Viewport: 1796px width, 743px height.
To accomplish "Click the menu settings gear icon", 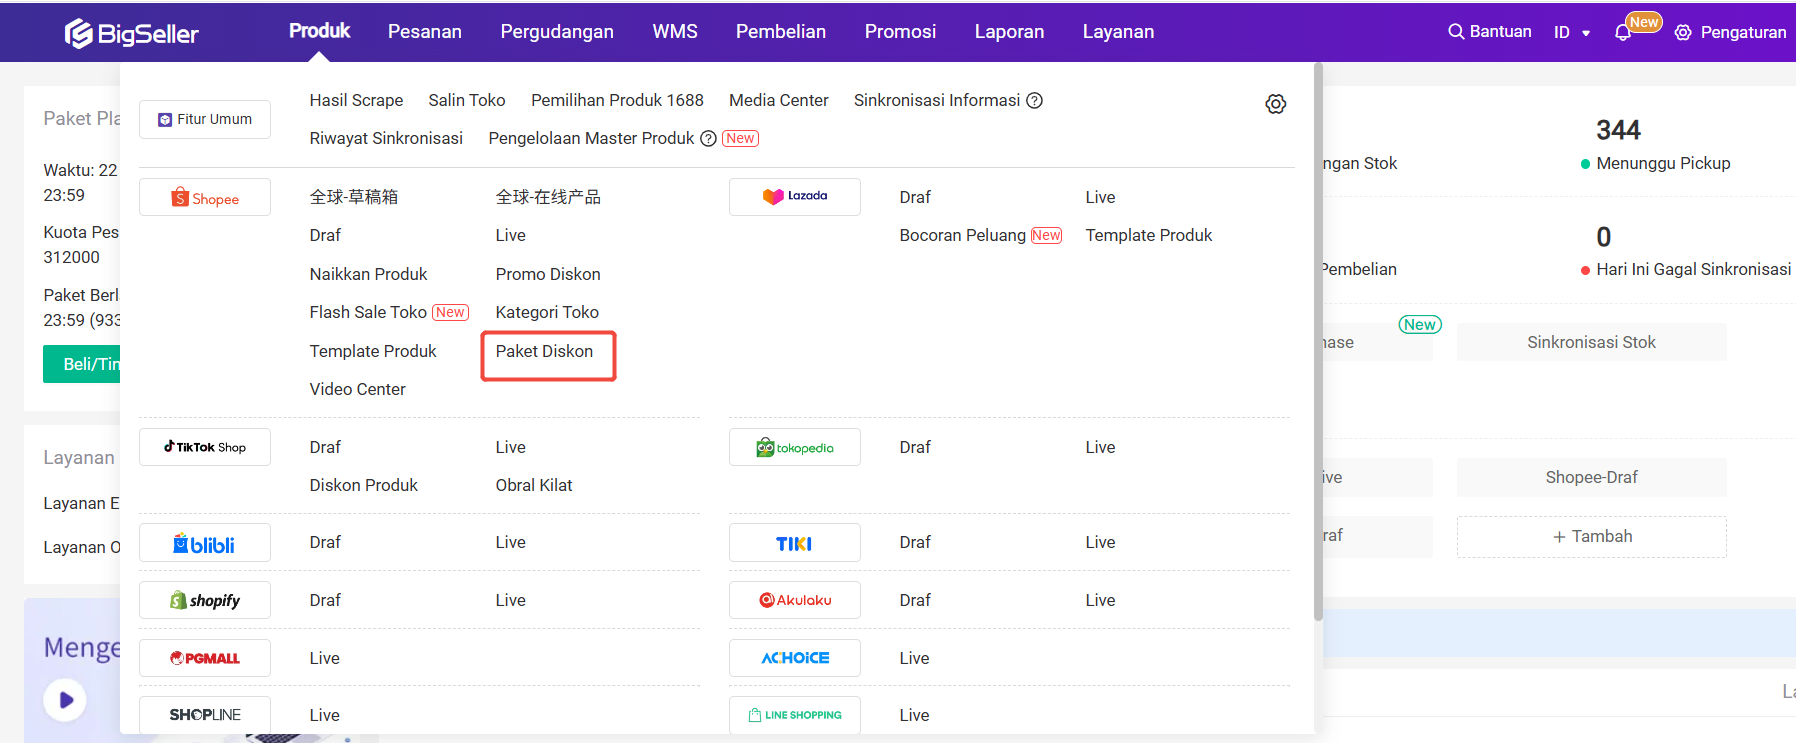I will pyautogui.click(x=1275, y=104).
